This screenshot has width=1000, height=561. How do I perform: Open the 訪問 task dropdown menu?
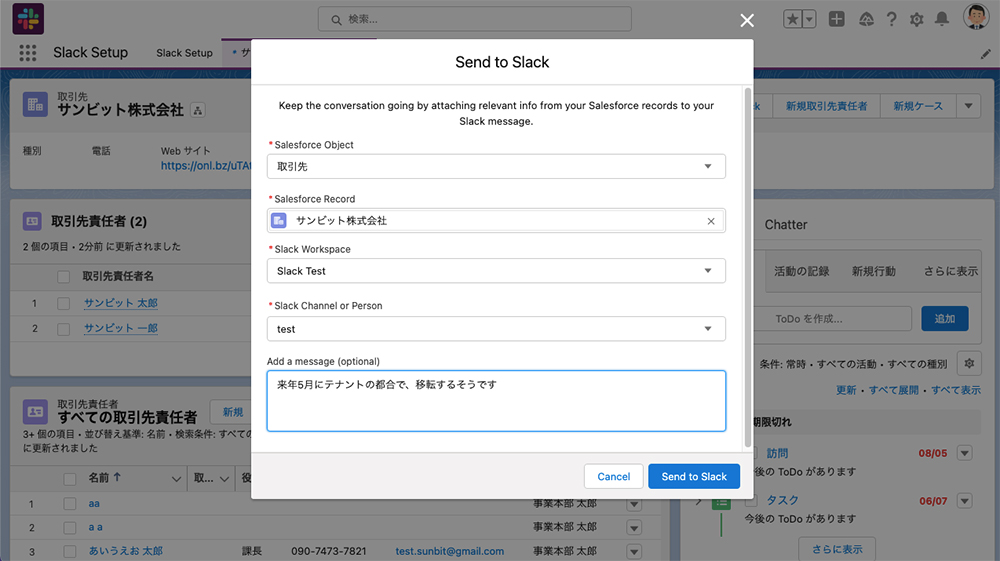pyautogui.click(x=964, y=453)
